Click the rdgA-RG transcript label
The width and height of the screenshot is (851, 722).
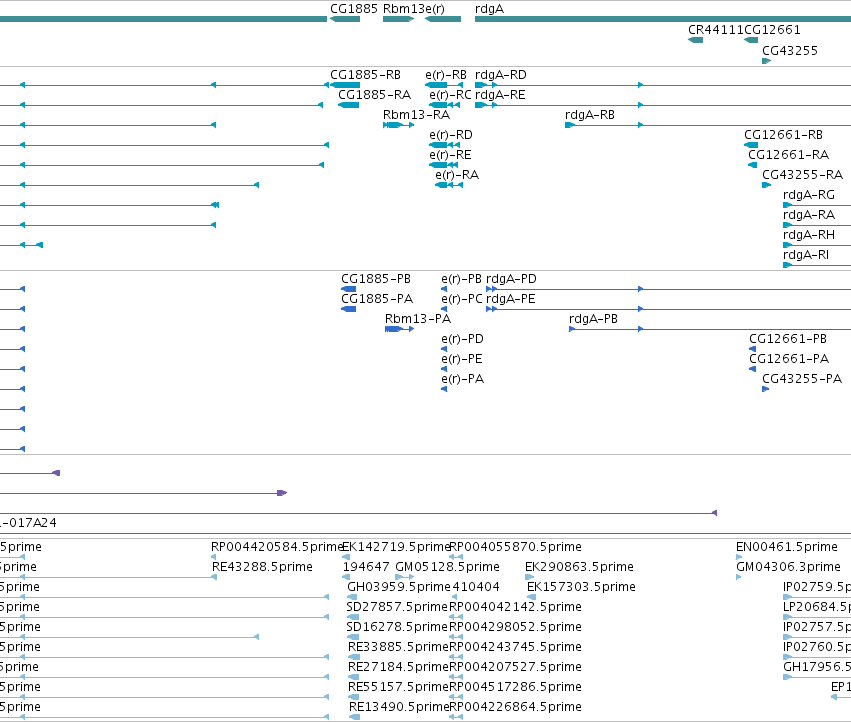pos(809,195)
